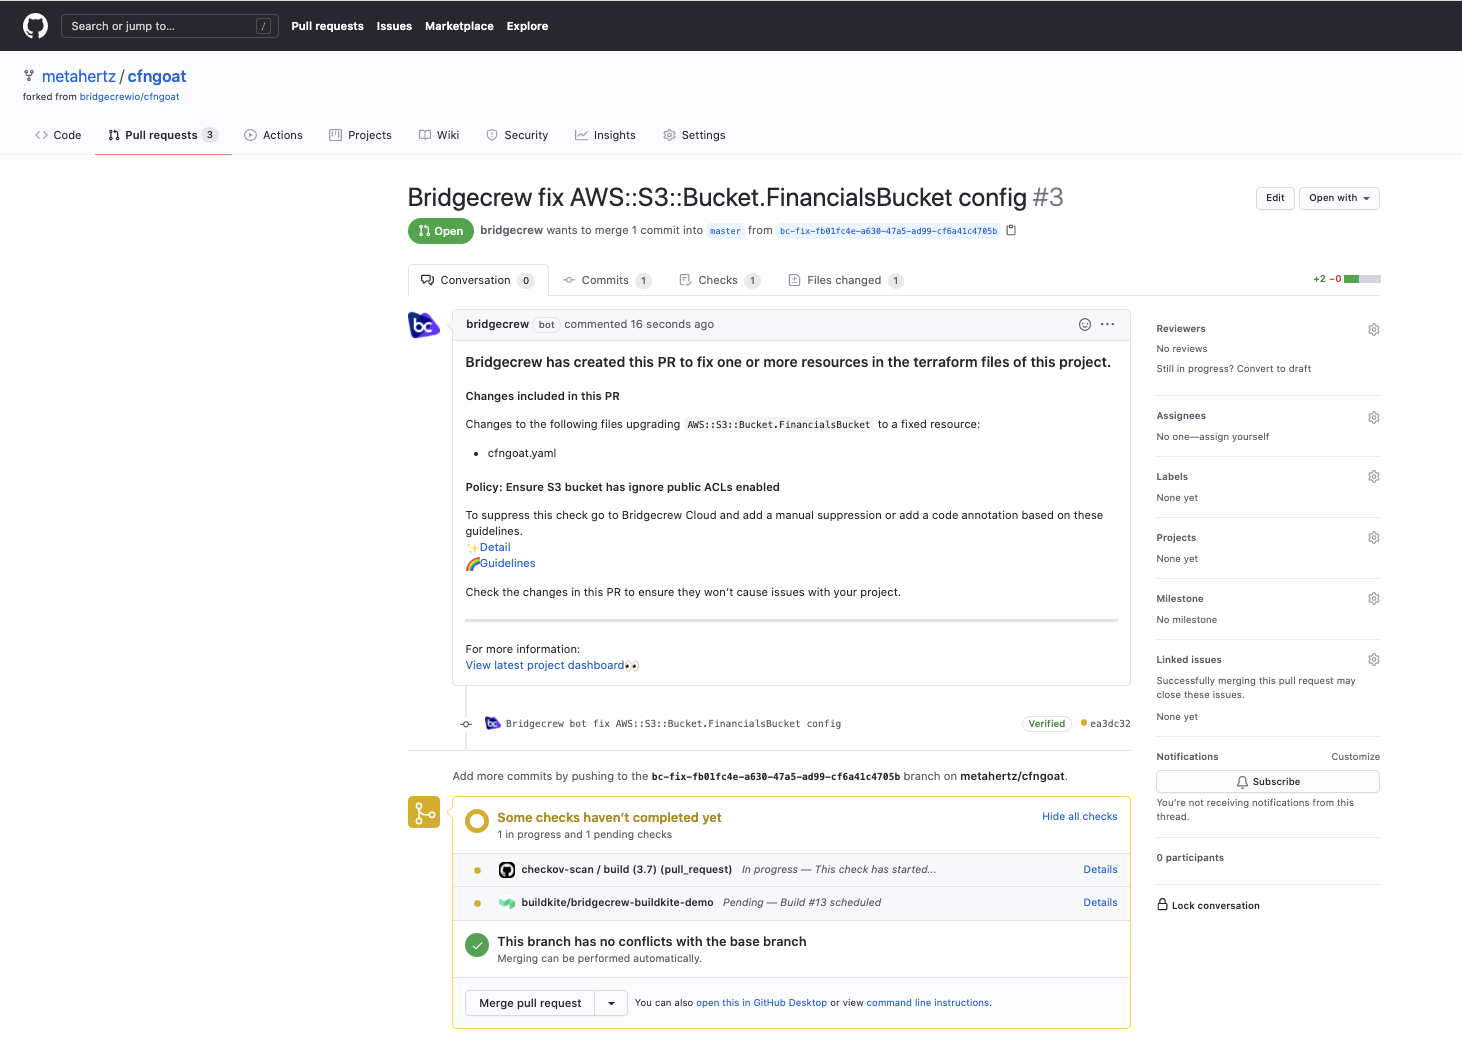Focus the Search or jump to field
The image size is (1462, 1037).
point(170,26)
